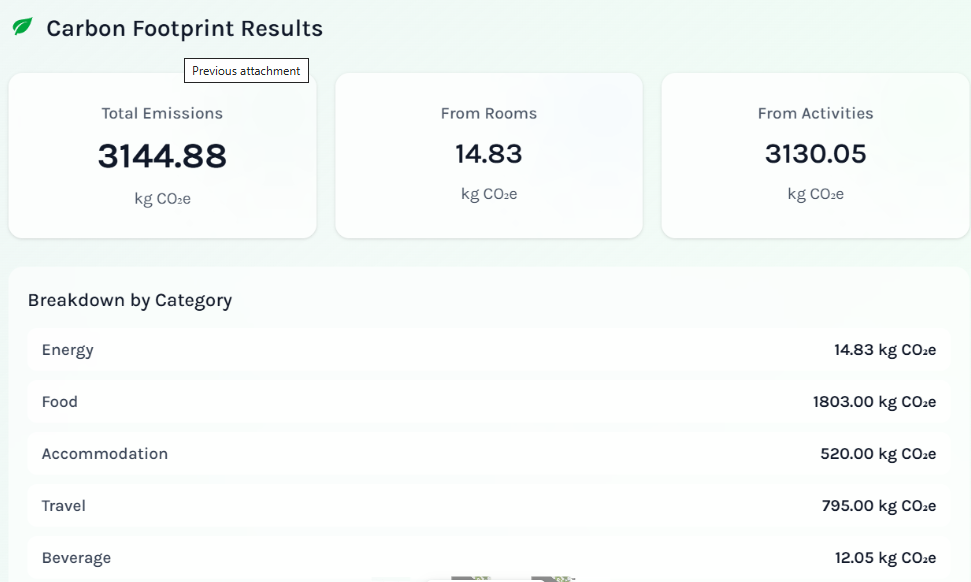Click the Breakdown by Category heading
This screenshot has height=582, width=971.
(130, 300)
